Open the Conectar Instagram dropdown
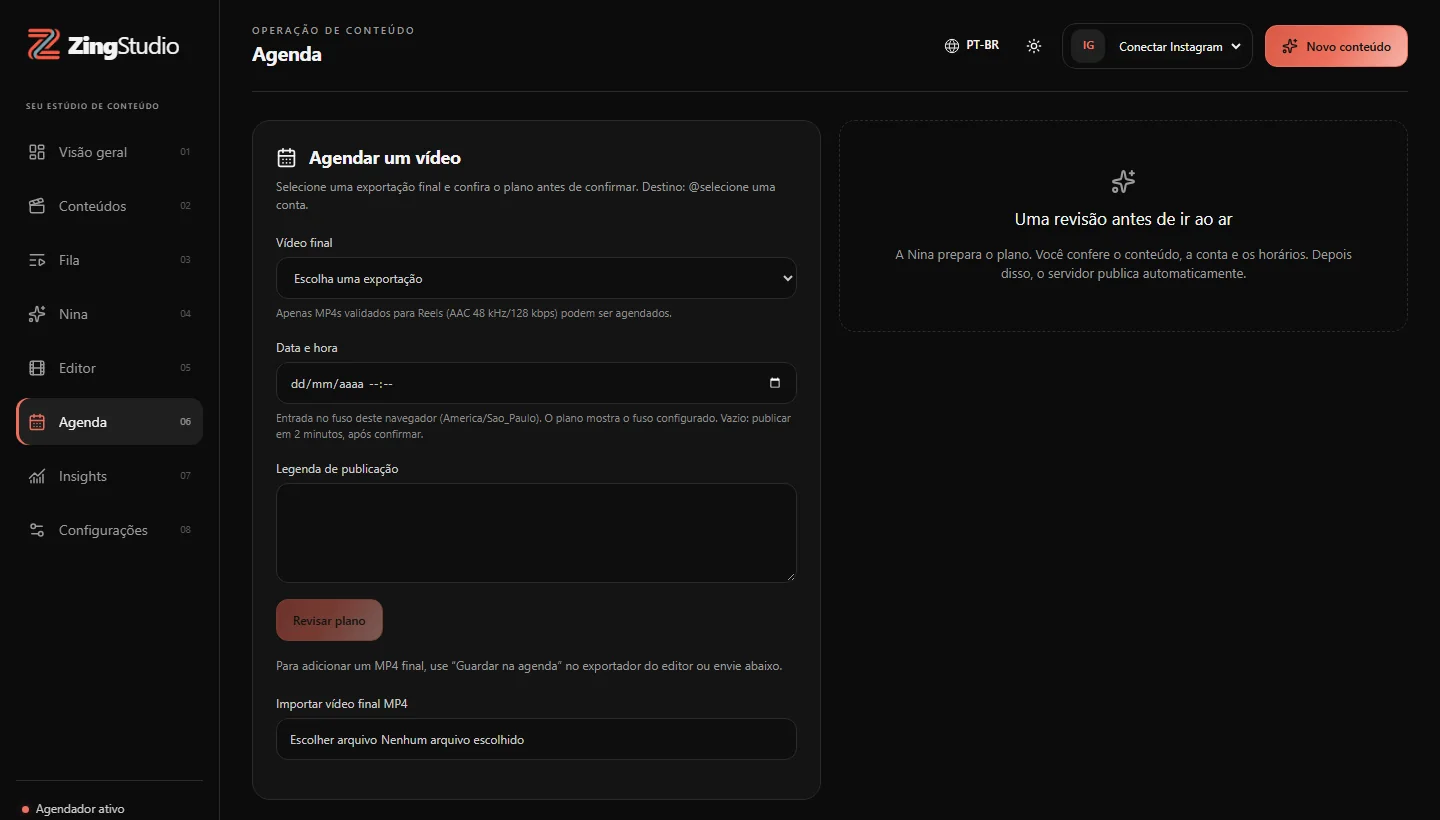Screen dimensions: 1440x820 click(1157, 46)
